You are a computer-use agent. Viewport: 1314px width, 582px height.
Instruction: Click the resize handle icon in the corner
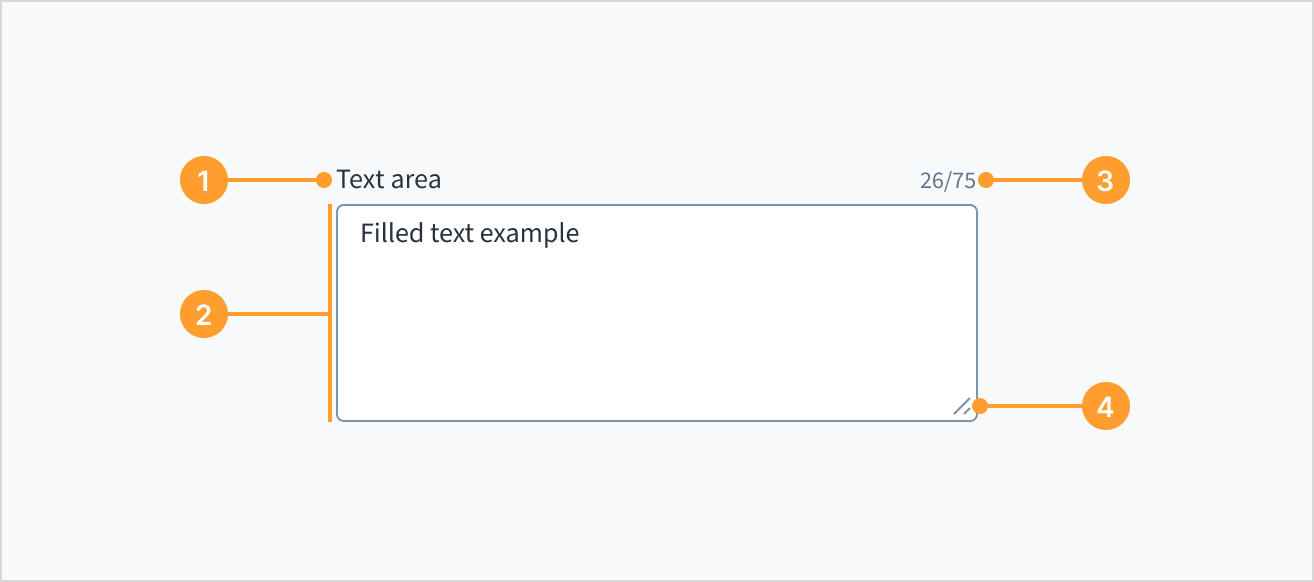[963, 406]
